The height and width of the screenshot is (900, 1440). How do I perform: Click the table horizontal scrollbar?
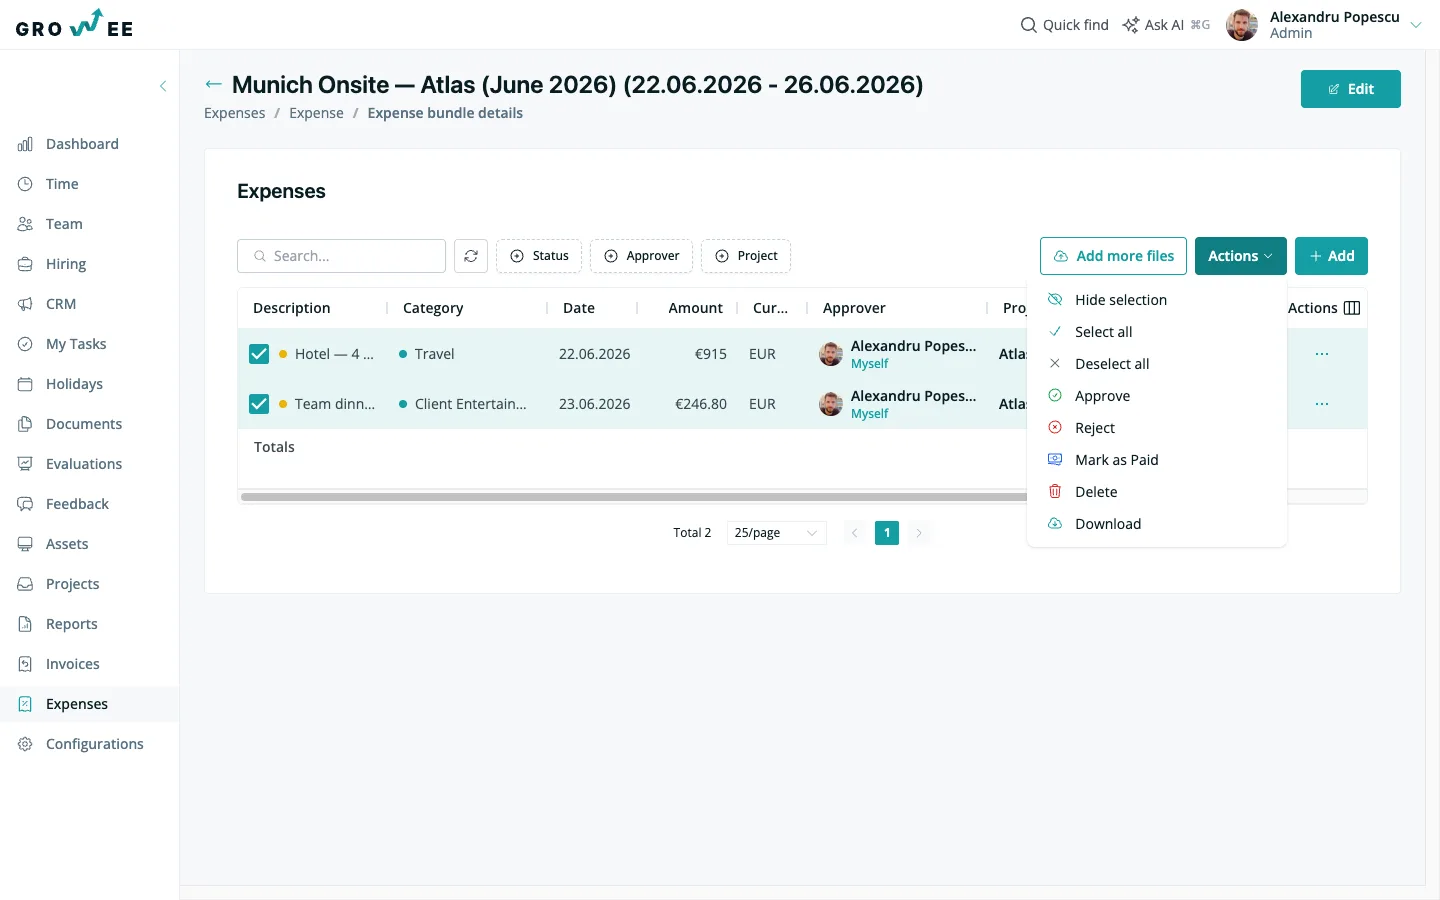(x=634, y=496)
